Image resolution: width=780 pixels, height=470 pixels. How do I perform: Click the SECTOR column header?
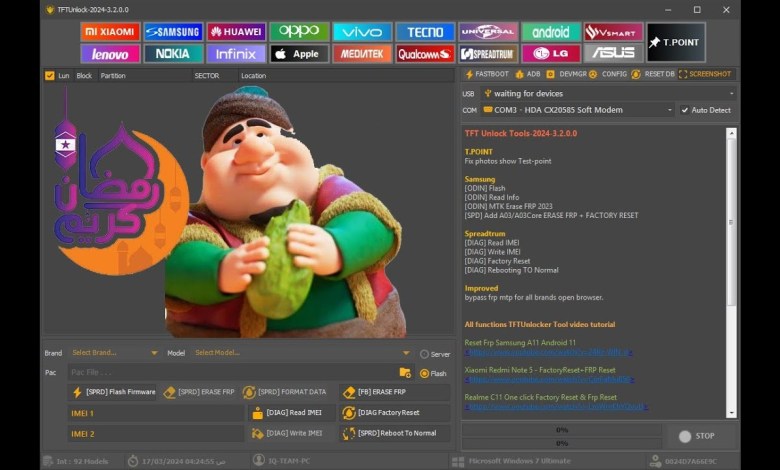coord(207,76)
